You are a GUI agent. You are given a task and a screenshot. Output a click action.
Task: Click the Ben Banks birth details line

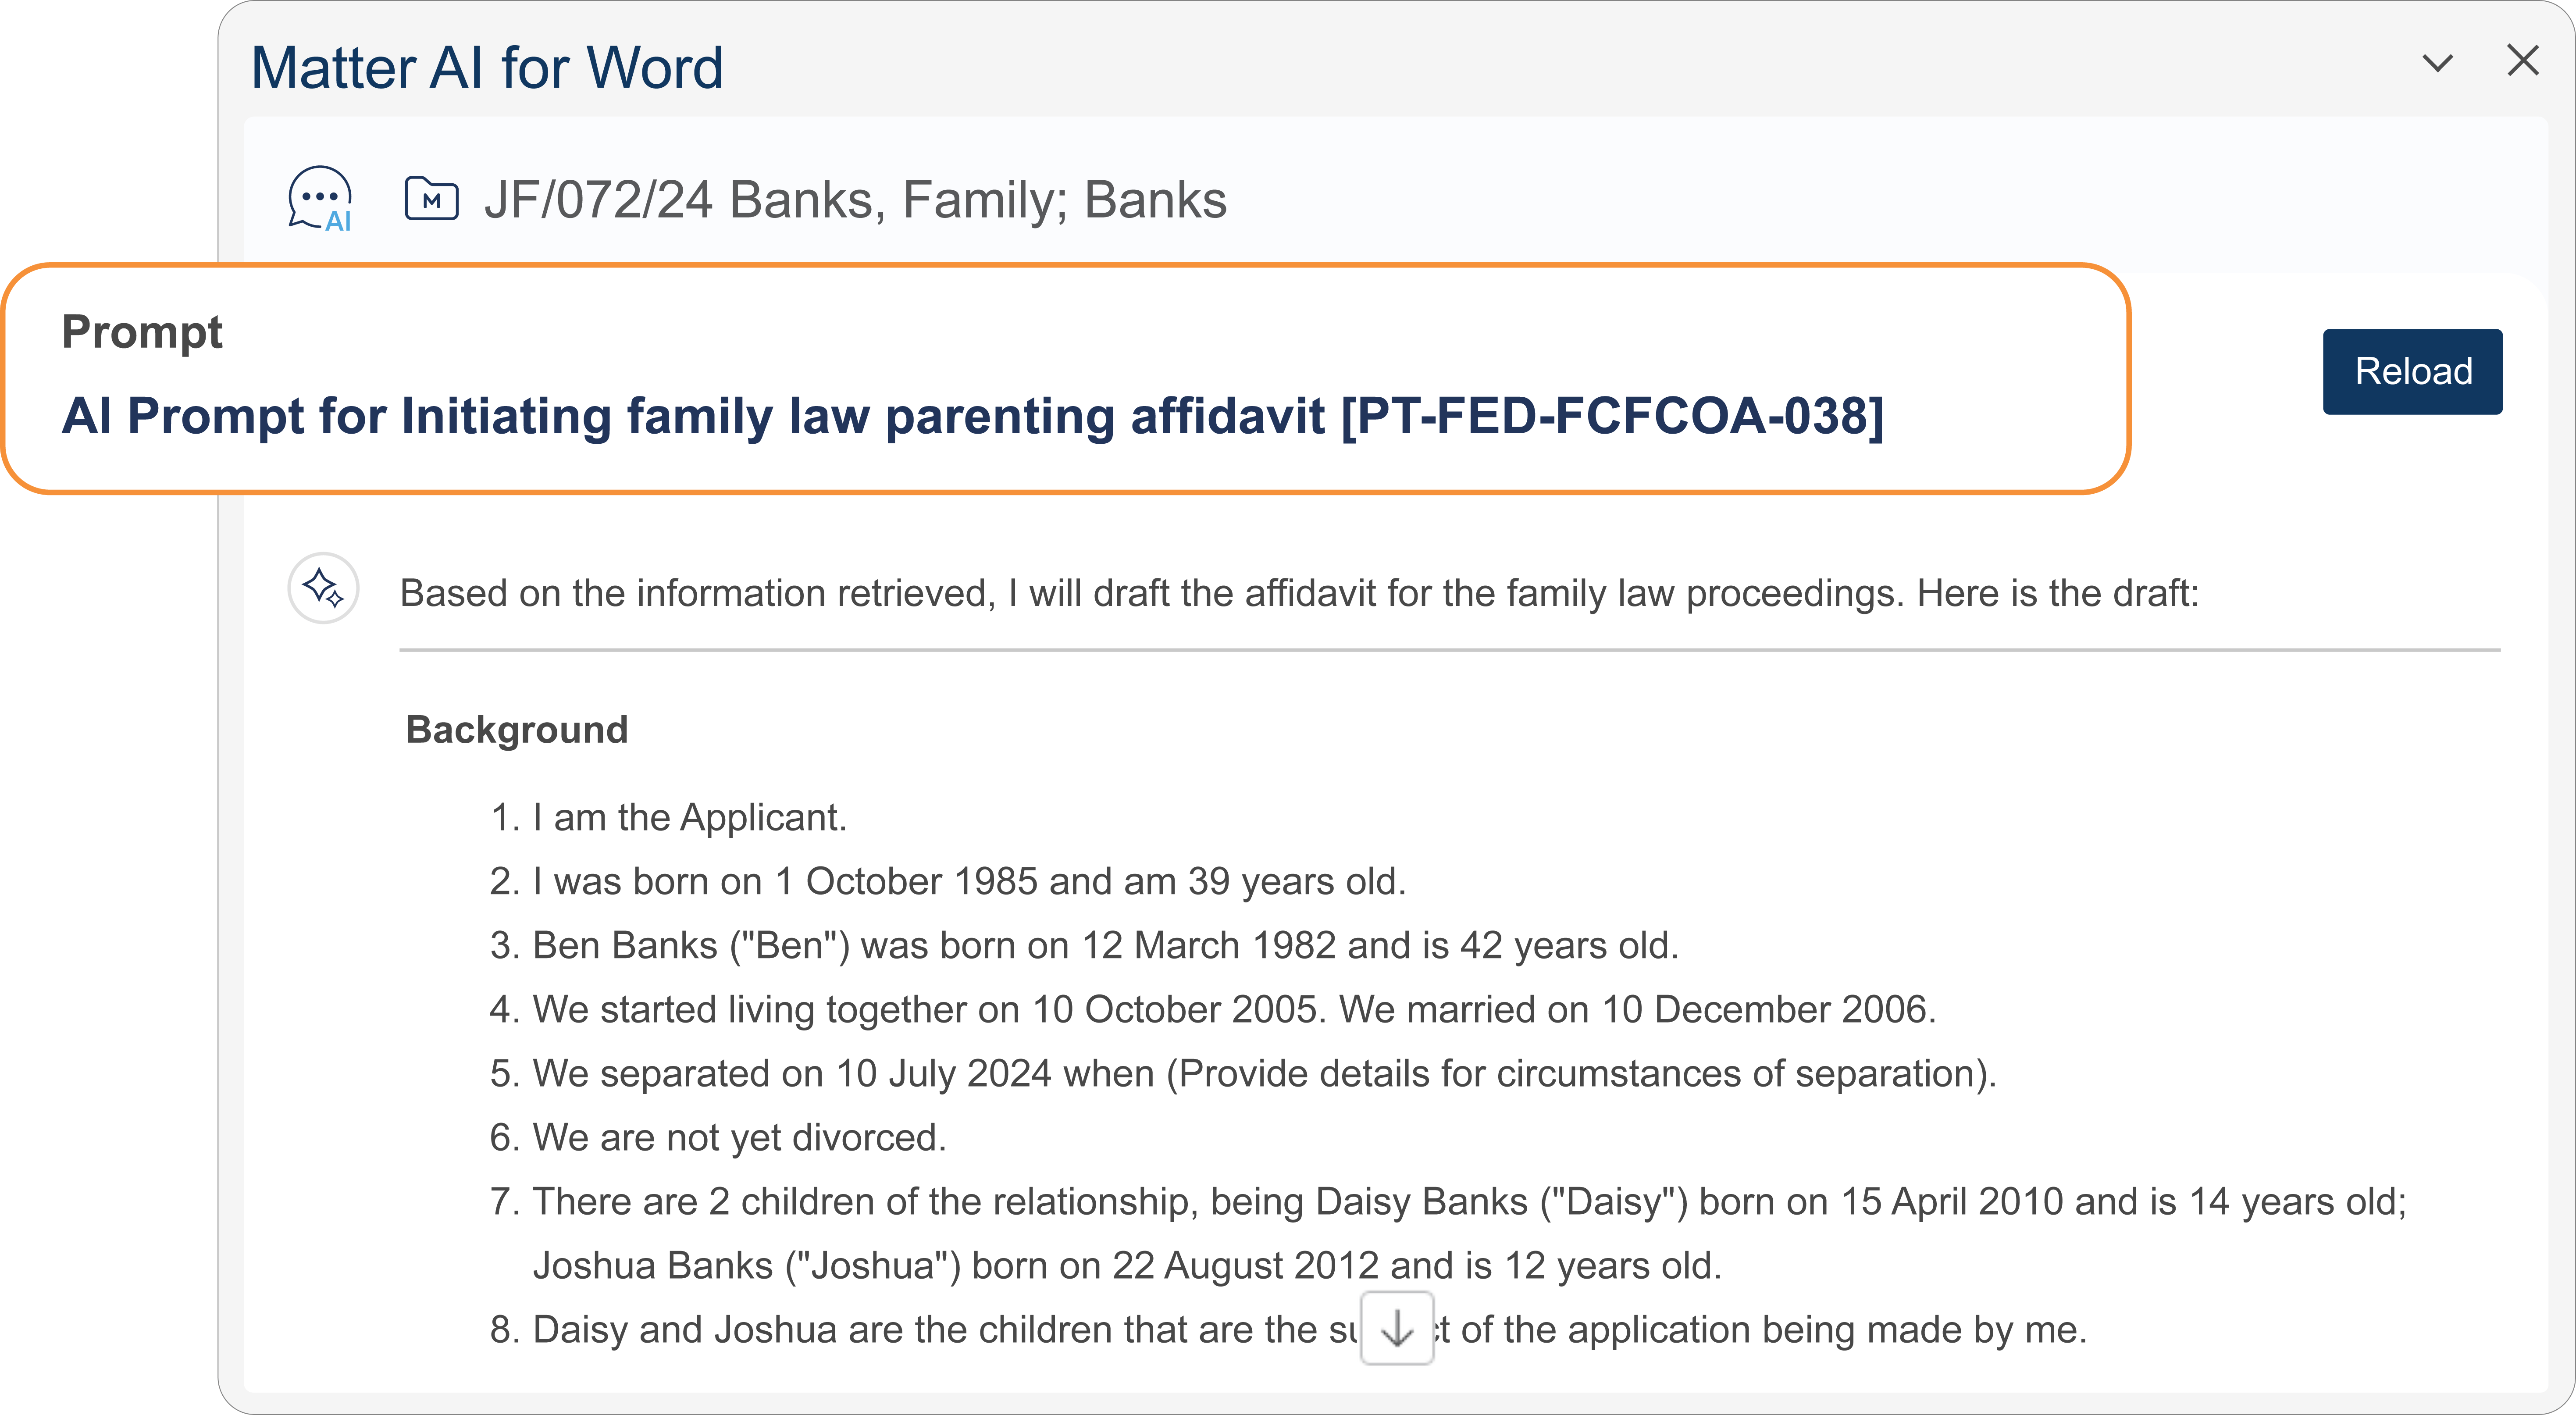point(1104,946)
